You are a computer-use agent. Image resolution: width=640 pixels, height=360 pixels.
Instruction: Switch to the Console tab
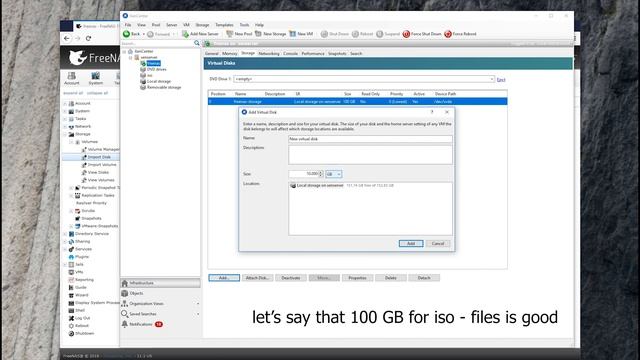[x=290, y=53]
